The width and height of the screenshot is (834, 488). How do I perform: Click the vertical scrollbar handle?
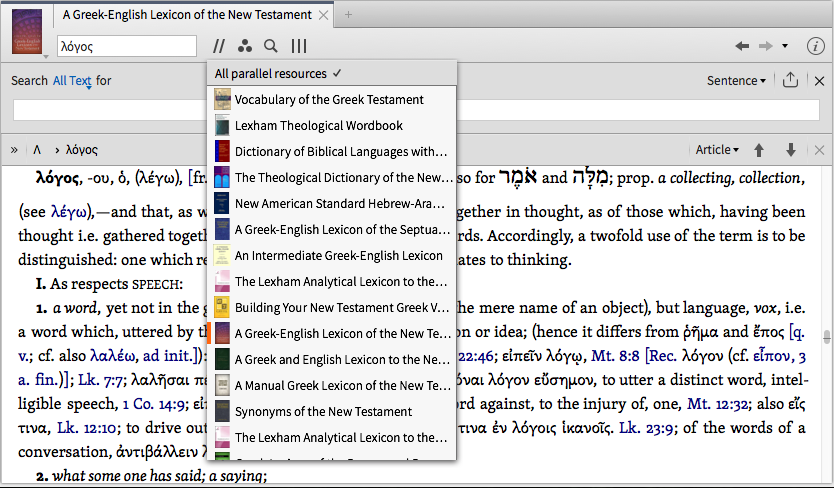[x=827, y=336]
